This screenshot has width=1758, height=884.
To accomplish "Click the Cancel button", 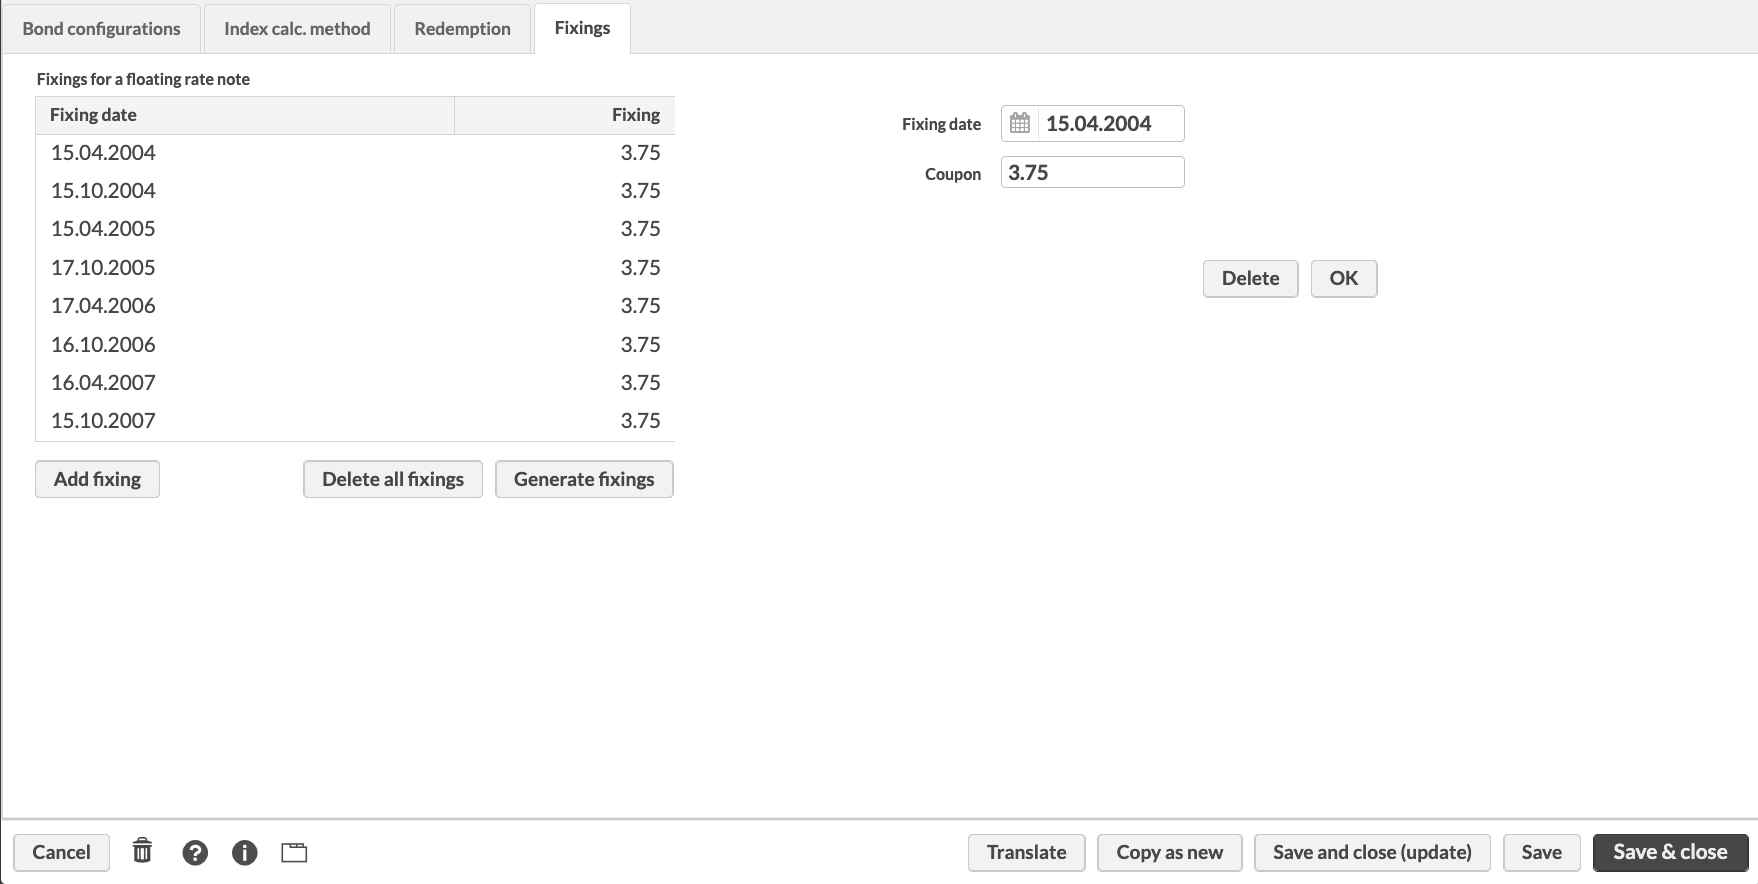I will (61, 852).
